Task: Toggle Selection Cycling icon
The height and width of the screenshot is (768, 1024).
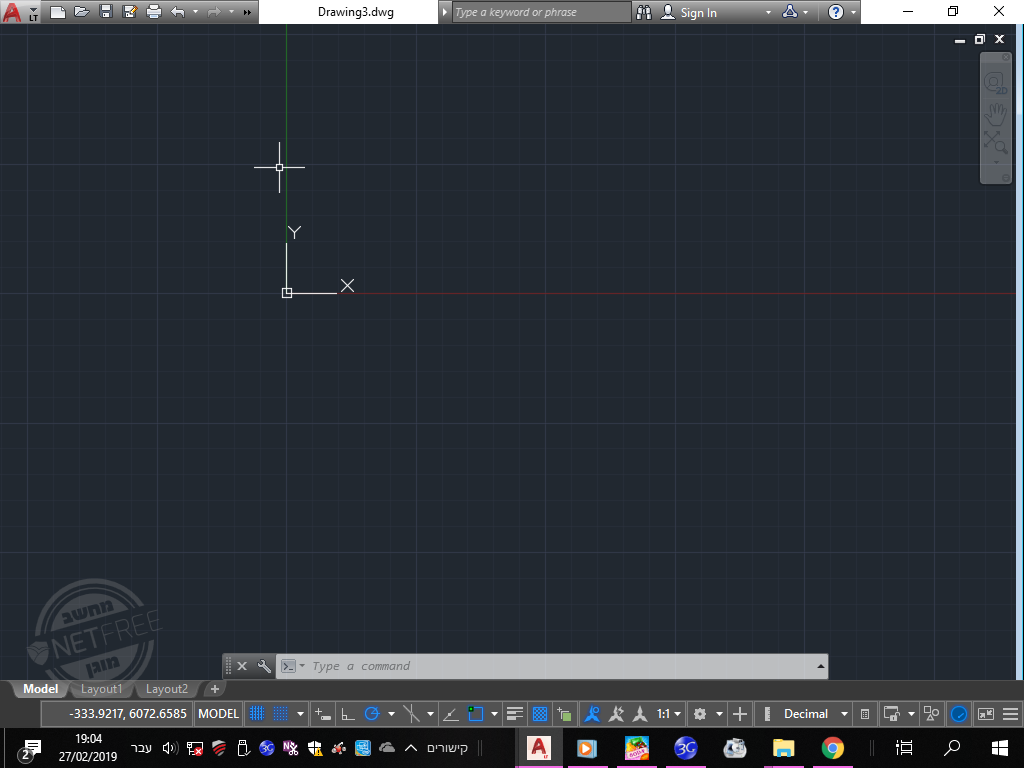Action: coord(564,714)
